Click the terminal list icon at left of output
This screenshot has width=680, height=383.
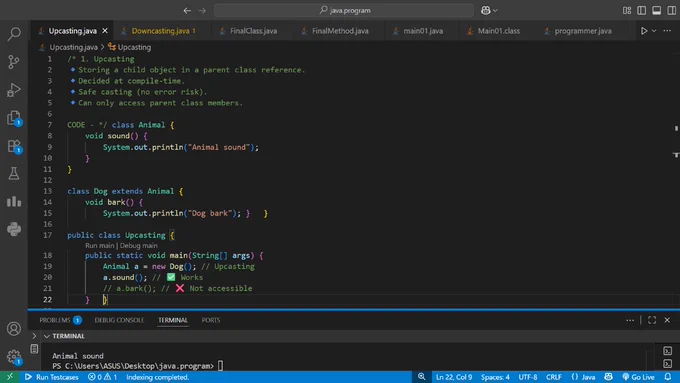(x=34, y=349)
